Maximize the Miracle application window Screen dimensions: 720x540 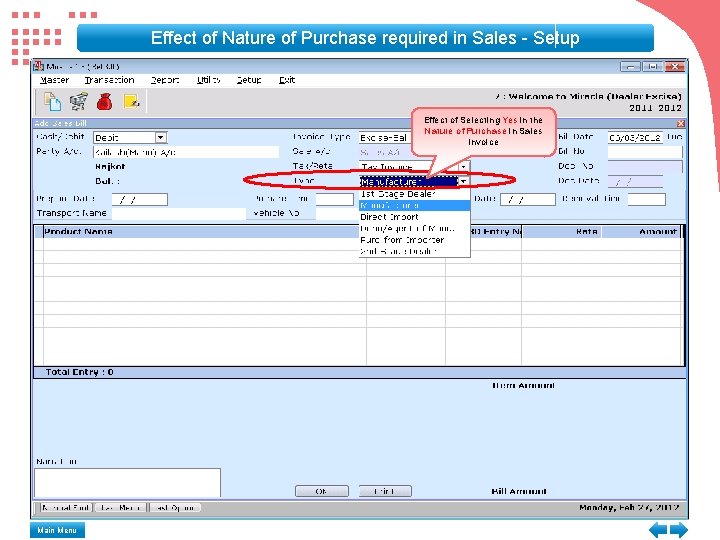point(652,67)
